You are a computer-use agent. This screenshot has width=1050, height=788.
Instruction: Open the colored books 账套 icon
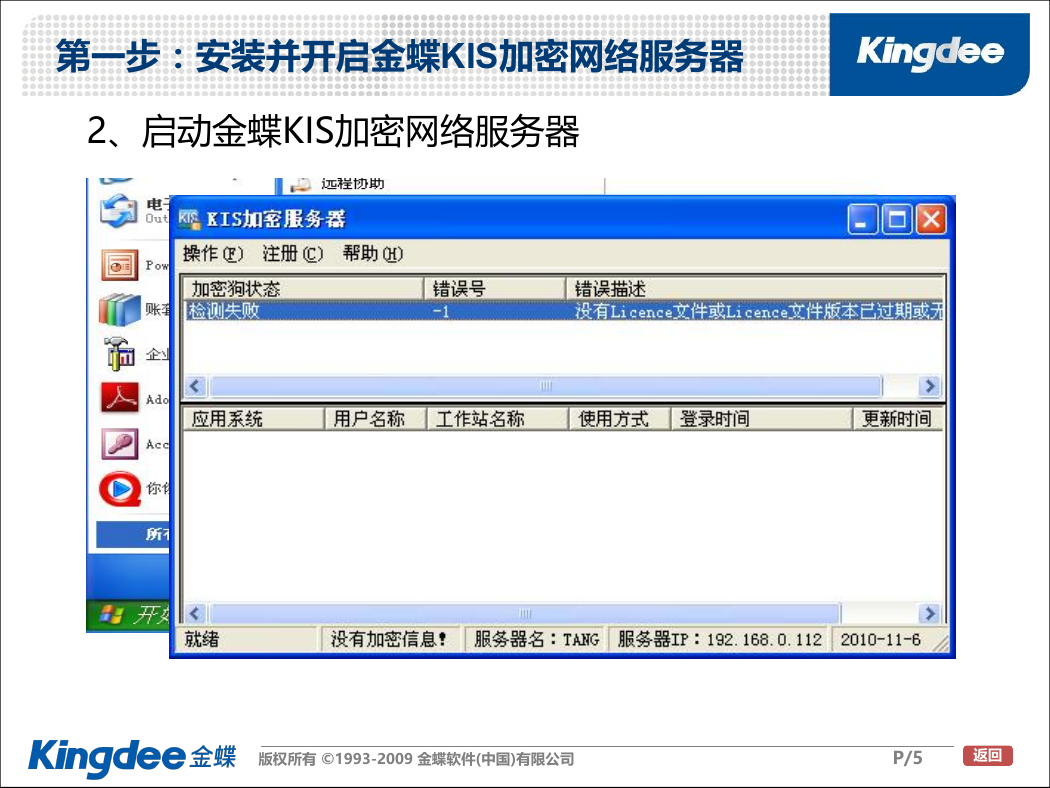120,309
